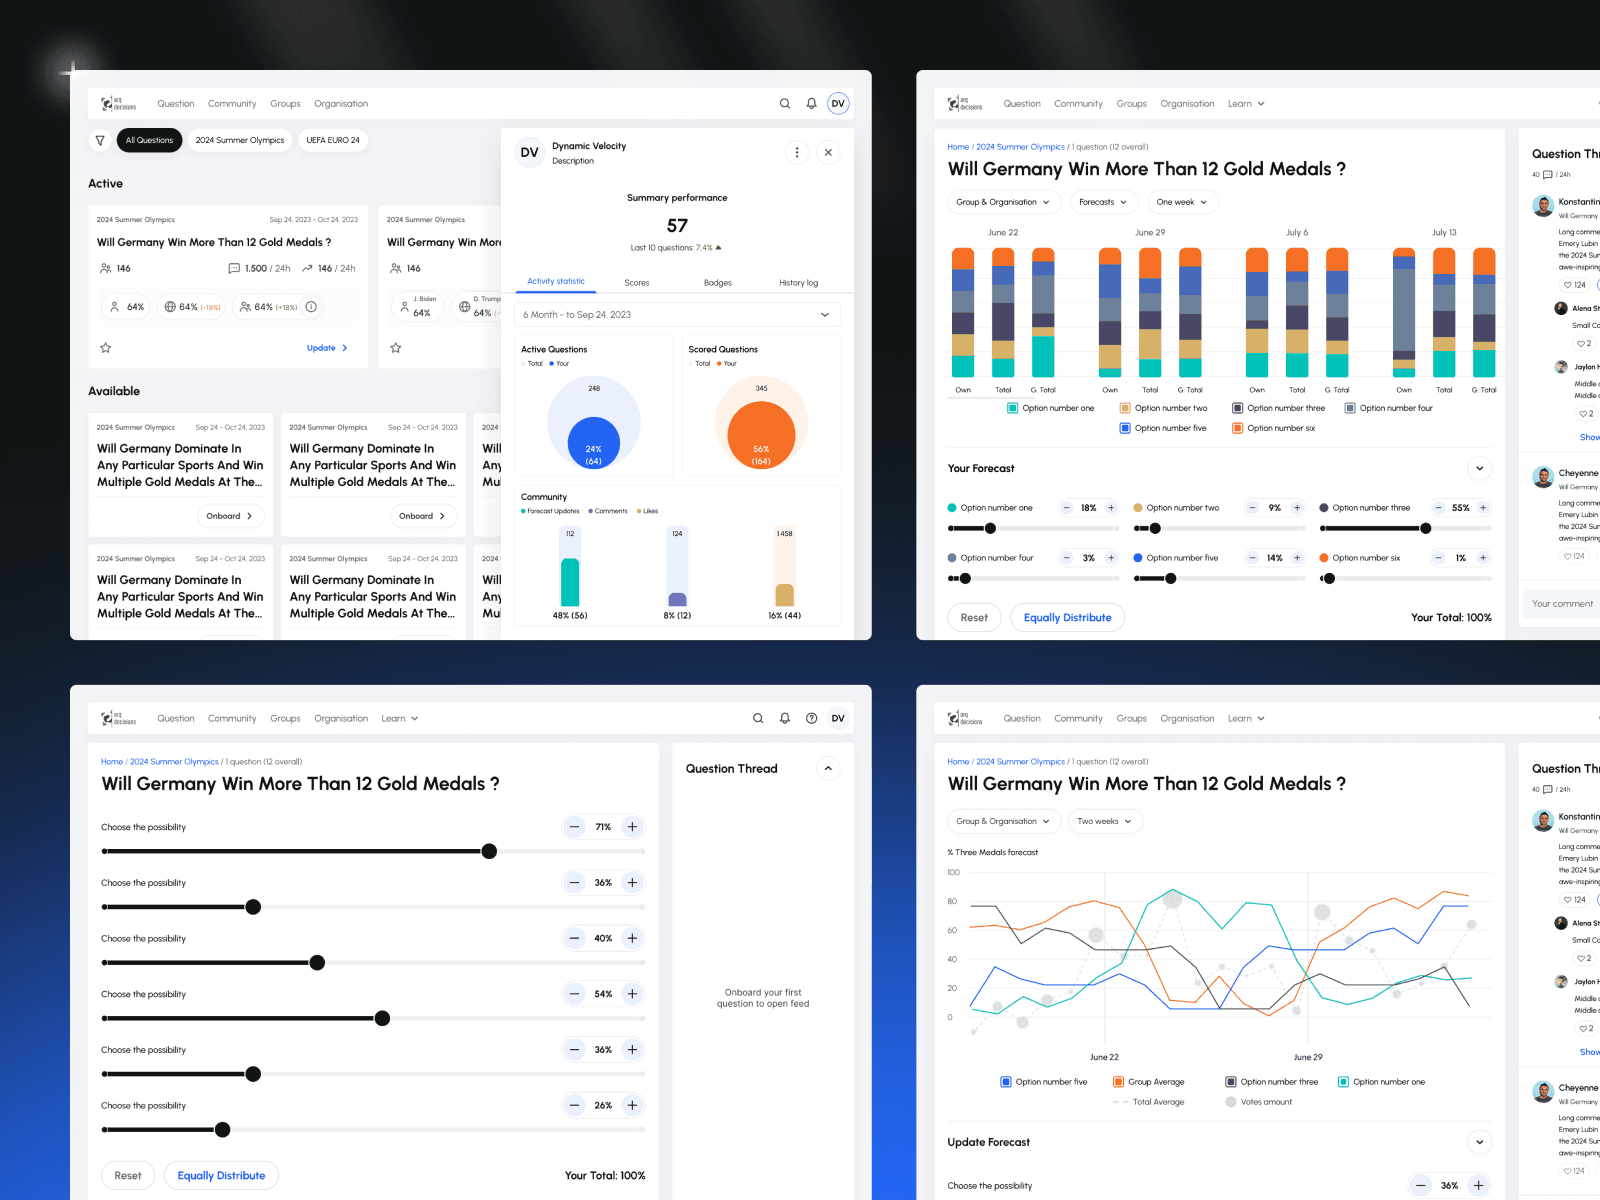Screen dimensions: 1600x1200
Task: Click the filter funnel beside All Questions
Action: click(x=100, y=140)
